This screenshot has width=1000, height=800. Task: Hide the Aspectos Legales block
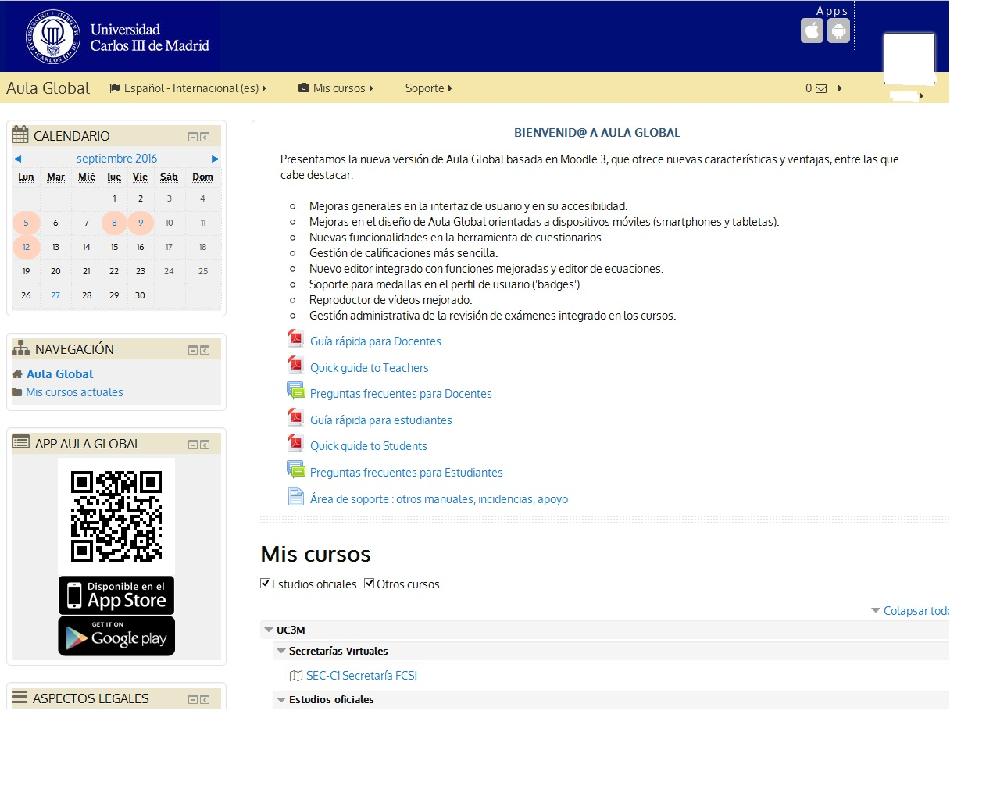tap(193, 699)
